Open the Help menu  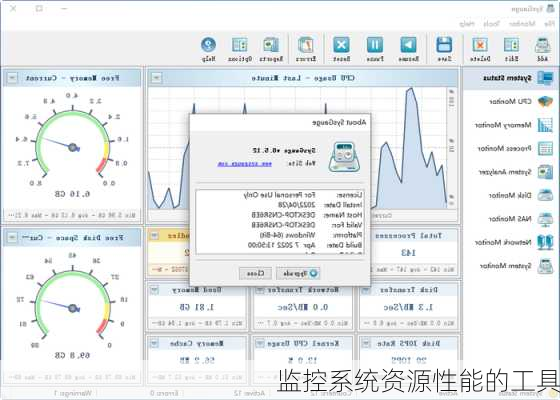click(467, 24)
